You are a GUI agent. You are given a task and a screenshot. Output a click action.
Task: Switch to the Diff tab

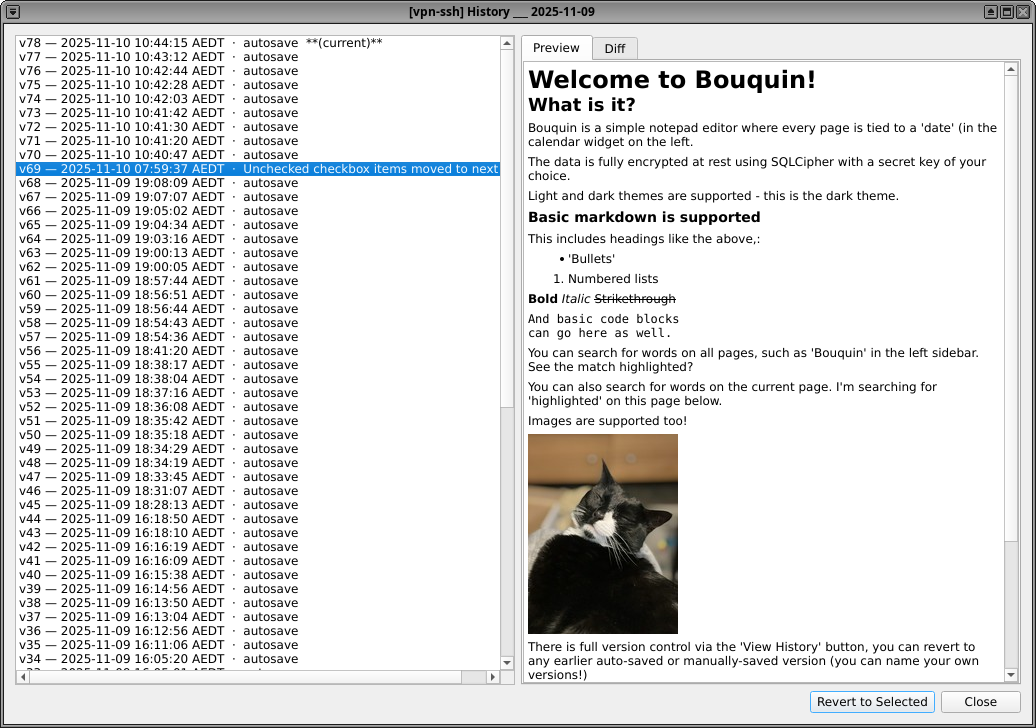click(x=614, y=48)
